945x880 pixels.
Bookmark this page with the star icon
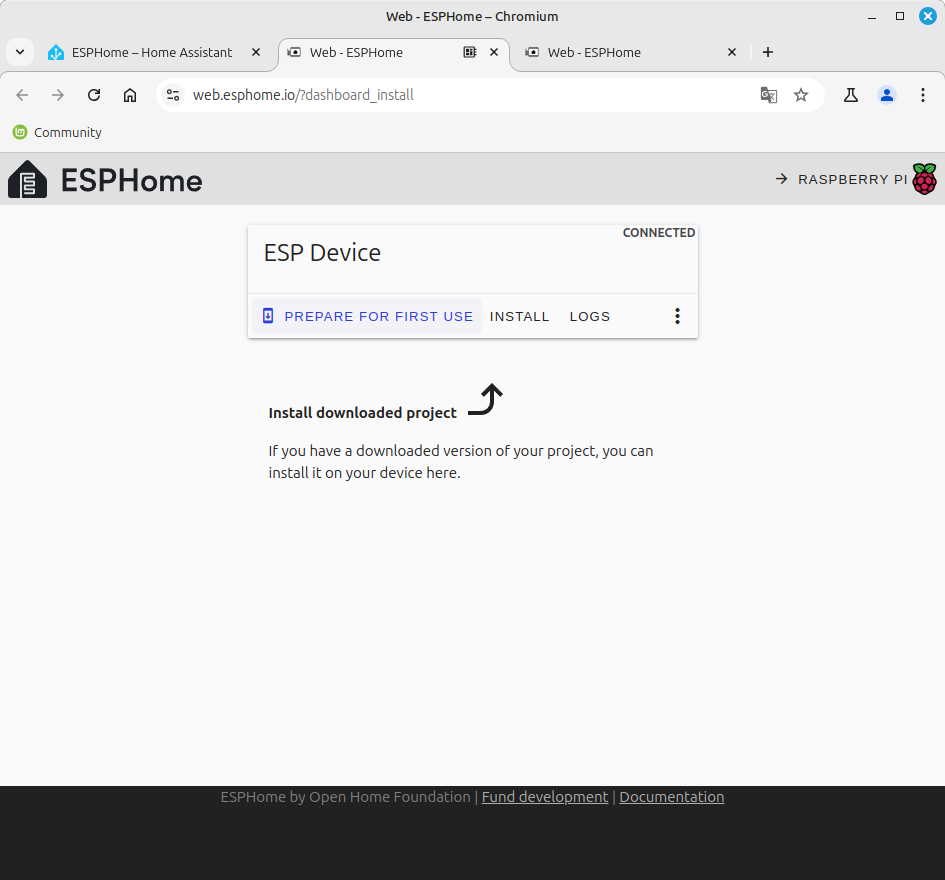(800, 95)
